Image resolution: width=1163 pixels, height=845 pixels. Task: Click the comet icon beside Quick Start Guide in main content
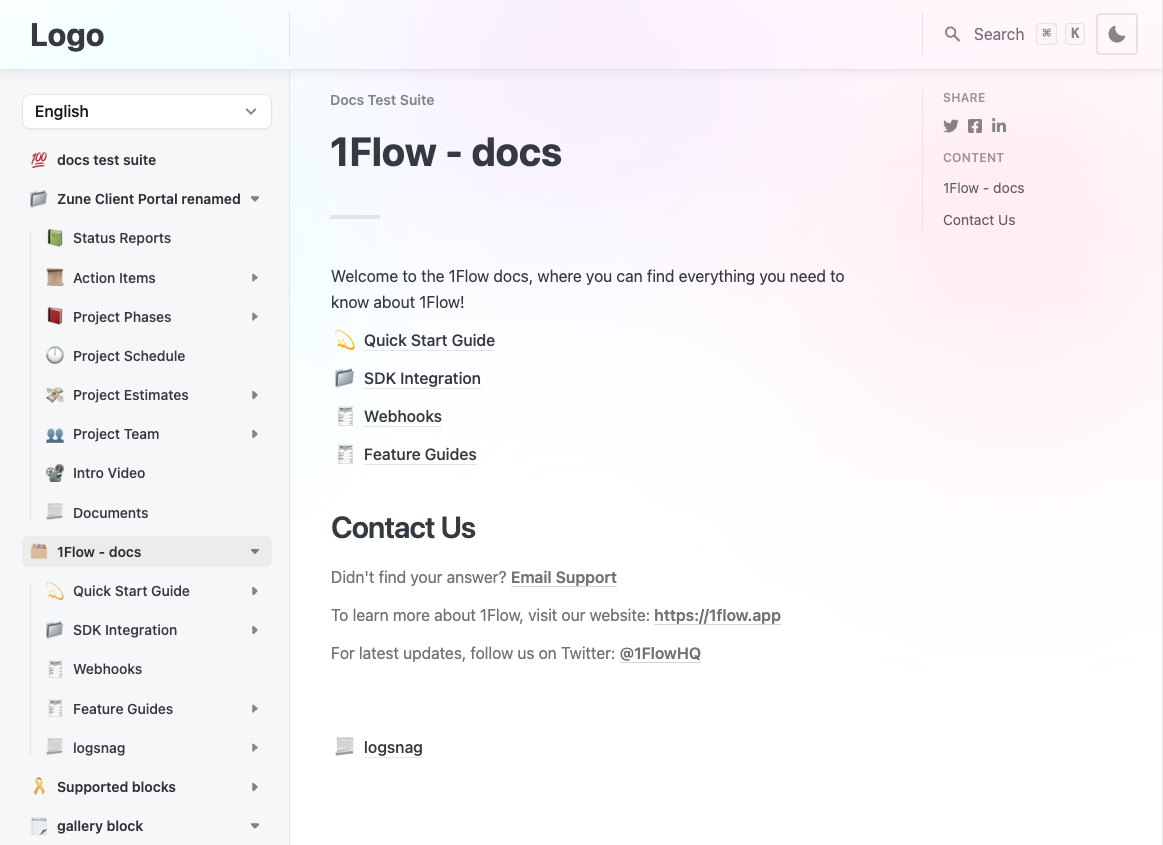click(x=345, y=341)
